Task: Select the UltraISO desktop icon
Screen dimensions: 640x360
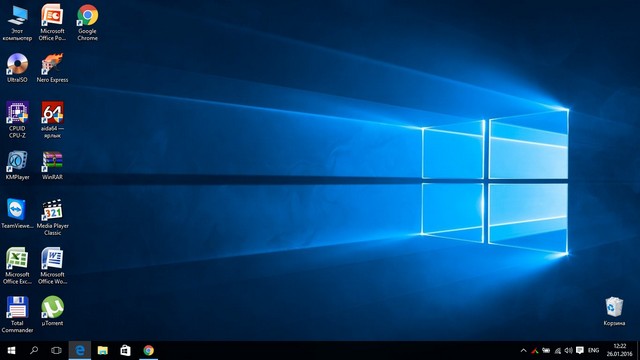Action: coord(17,68)
